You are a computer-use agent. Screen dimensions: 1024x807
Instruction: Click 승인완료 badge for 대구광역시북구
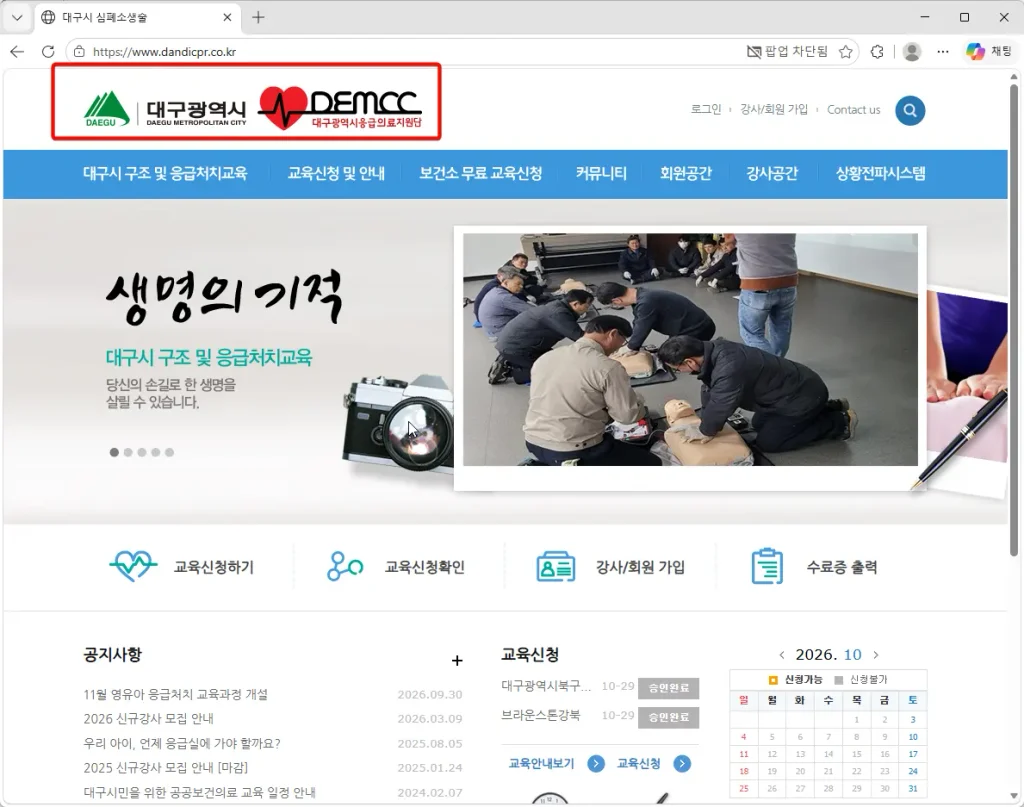(x=668, y=688)
